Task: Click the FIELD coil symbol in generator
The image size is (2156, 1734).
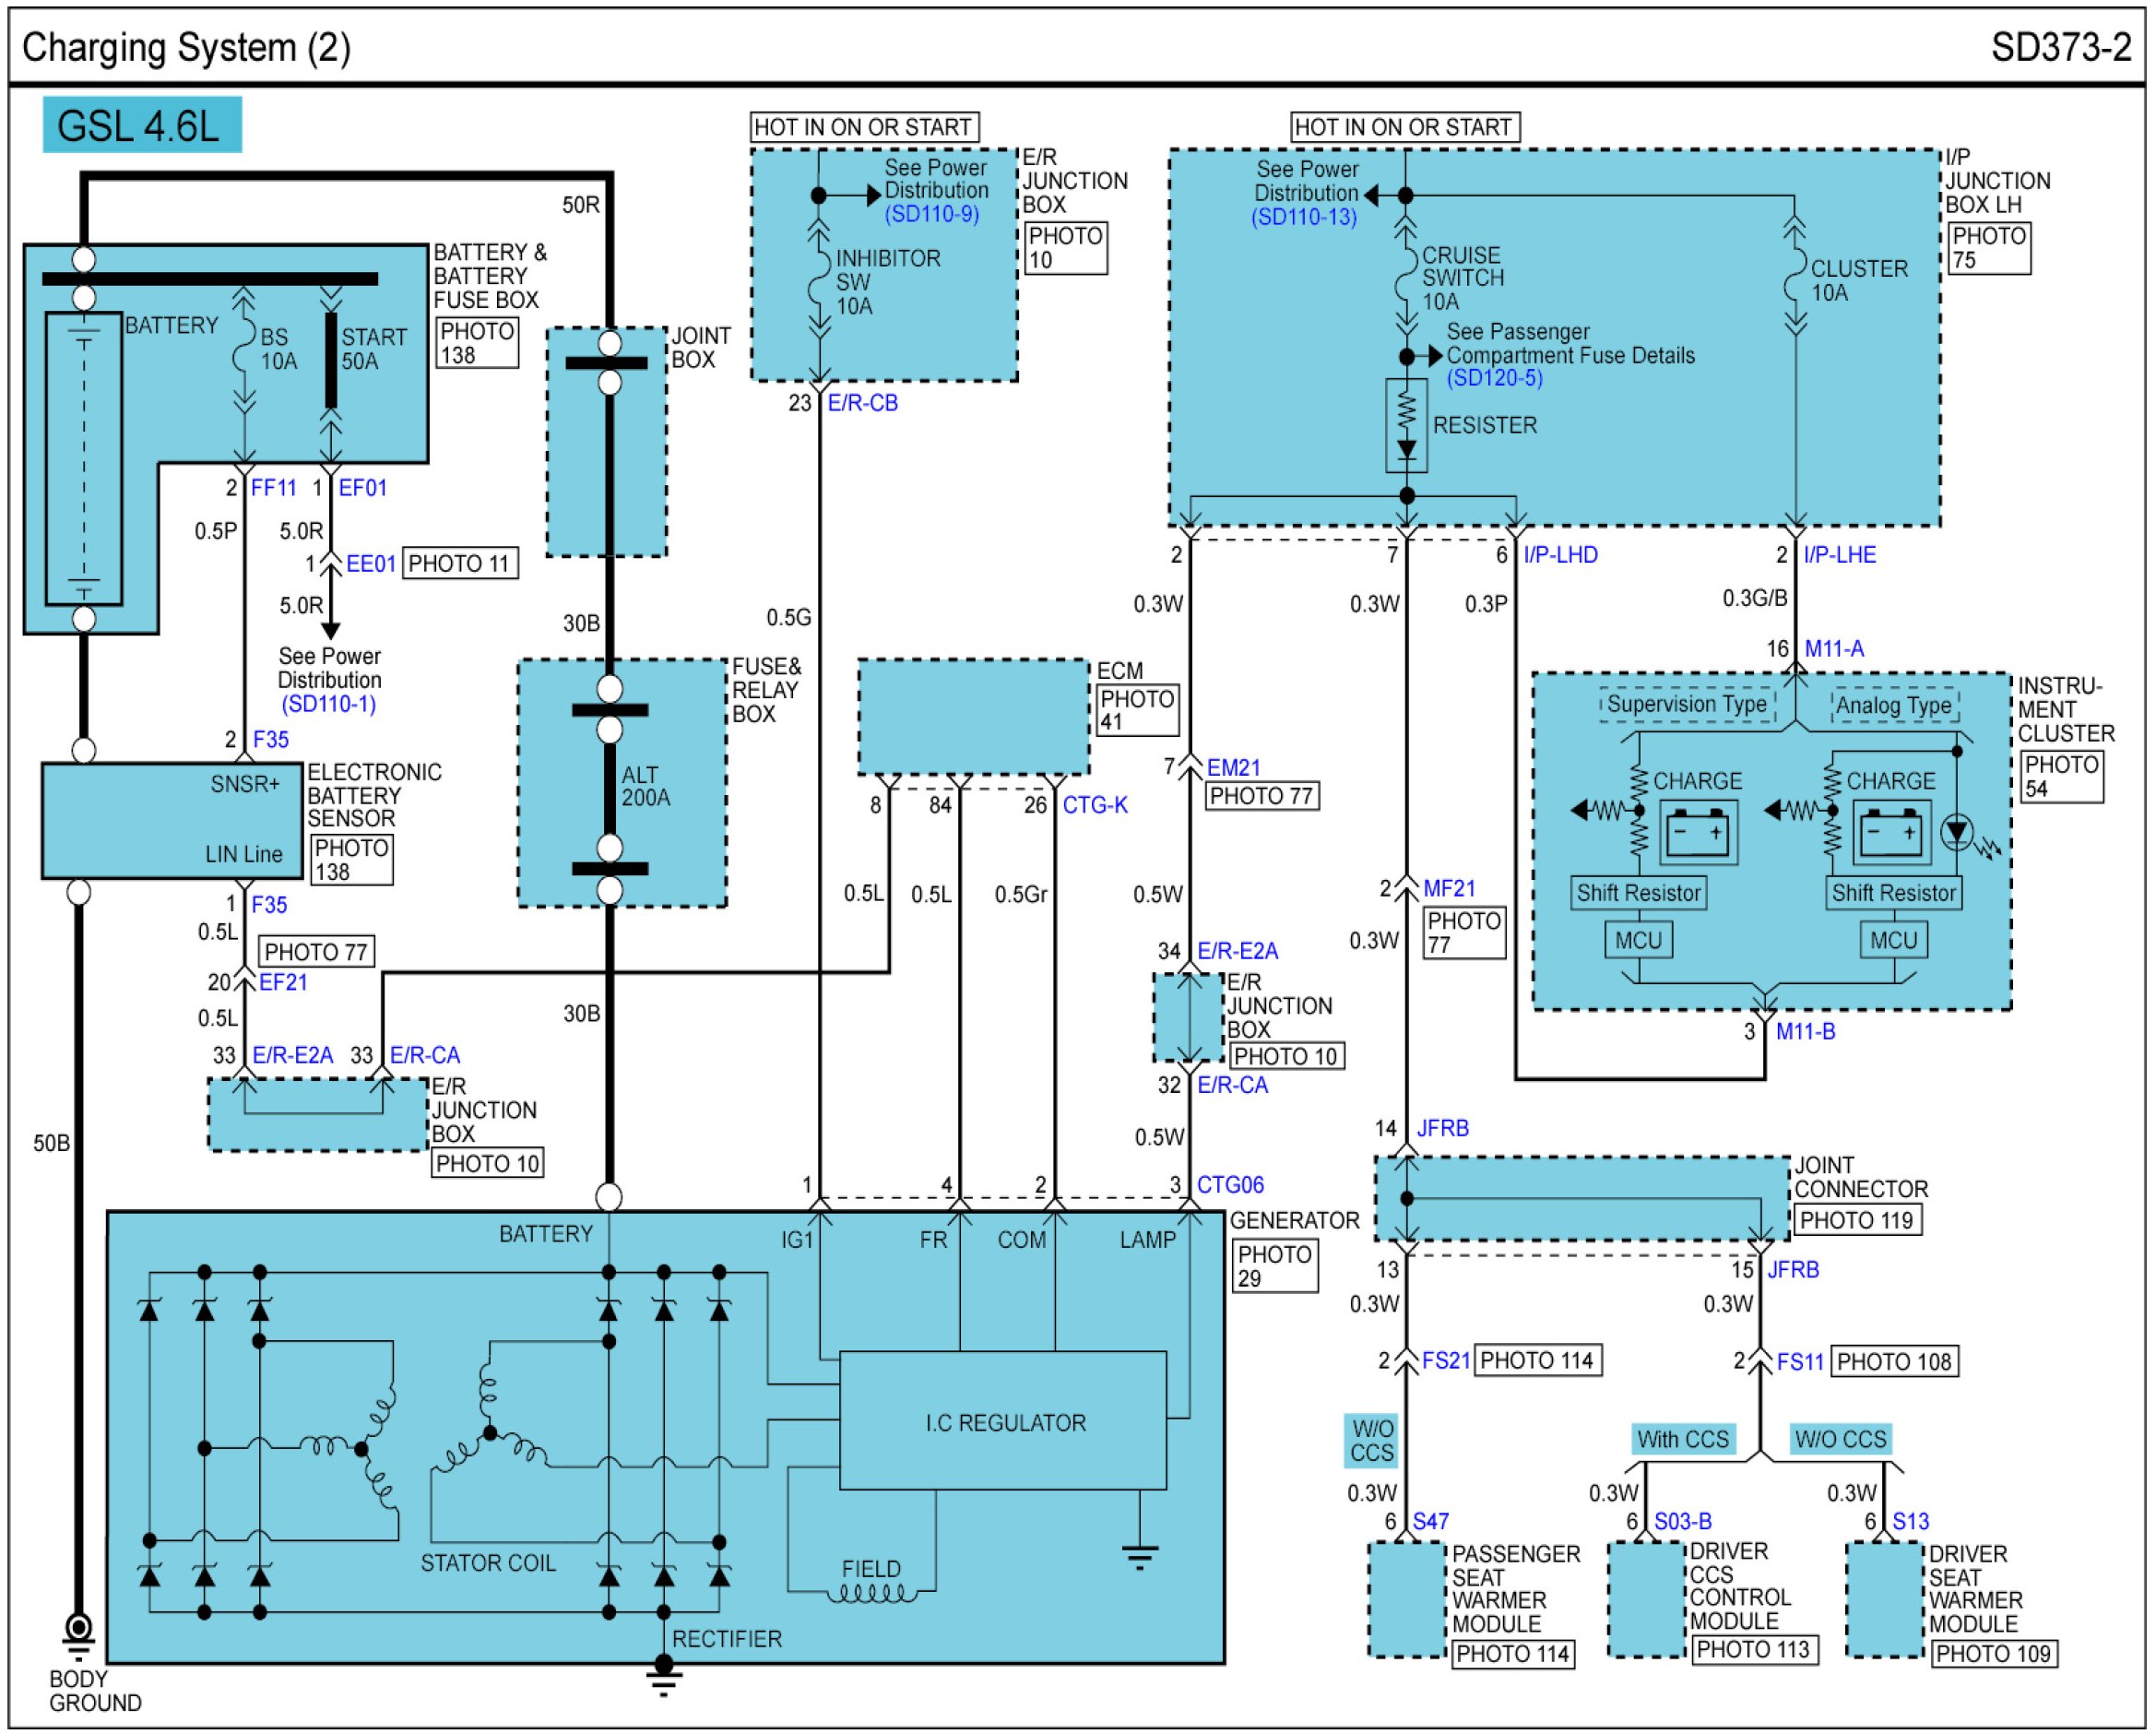Action: click(872, 1592)
